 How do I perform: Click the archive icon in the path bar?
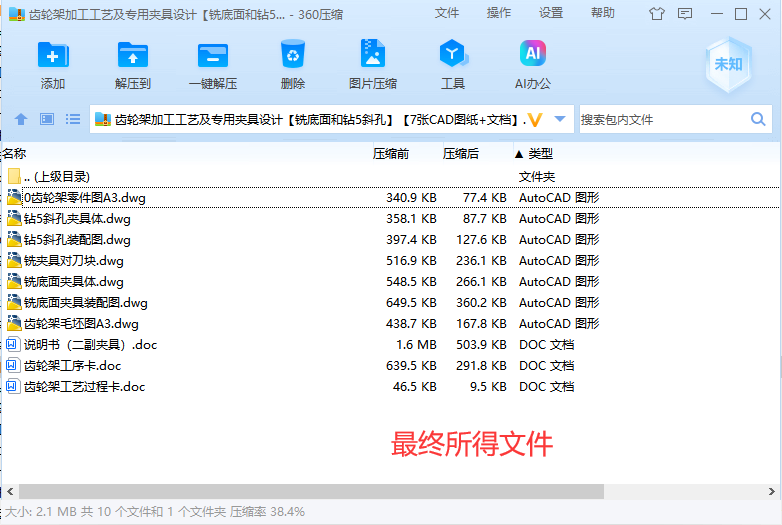point(103,119)
